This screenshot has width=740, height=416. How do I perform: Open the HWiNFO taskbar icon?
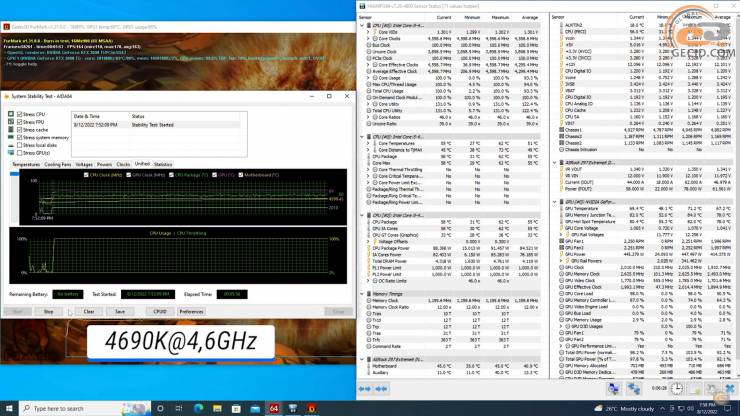pos(293,408)
